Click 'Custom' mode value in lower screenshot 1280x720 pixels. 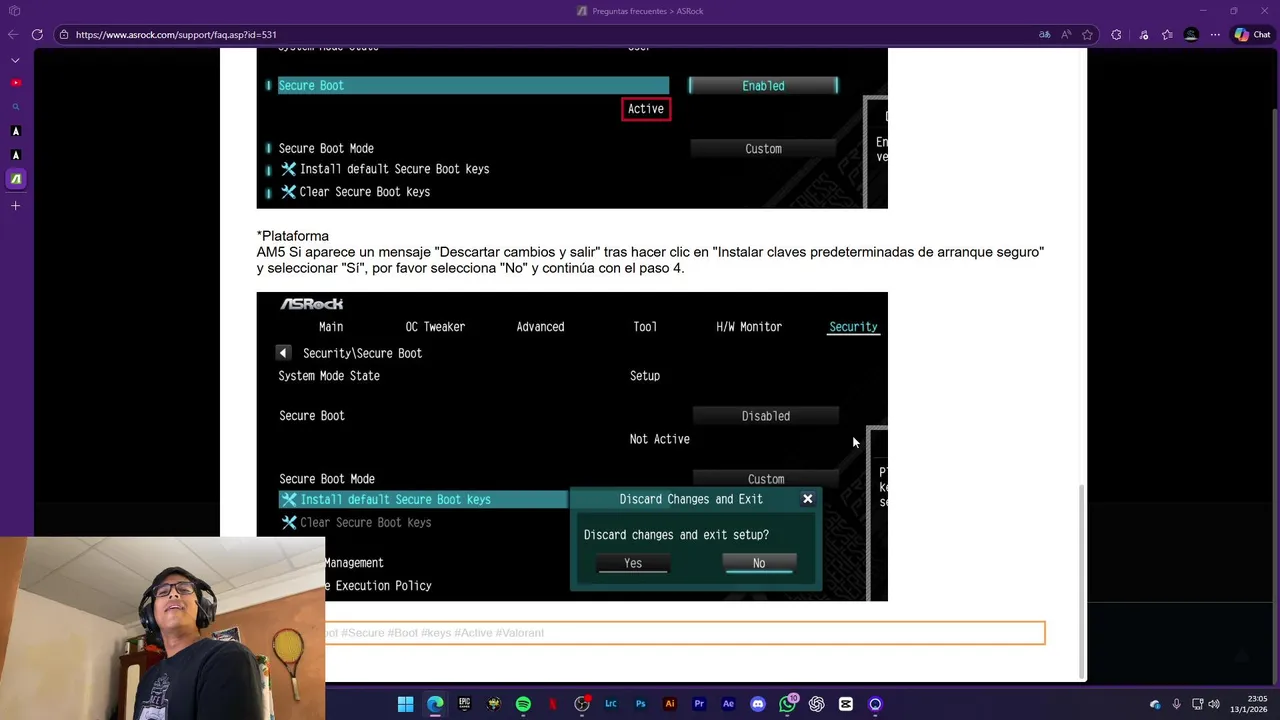click(x=766, y=479)
